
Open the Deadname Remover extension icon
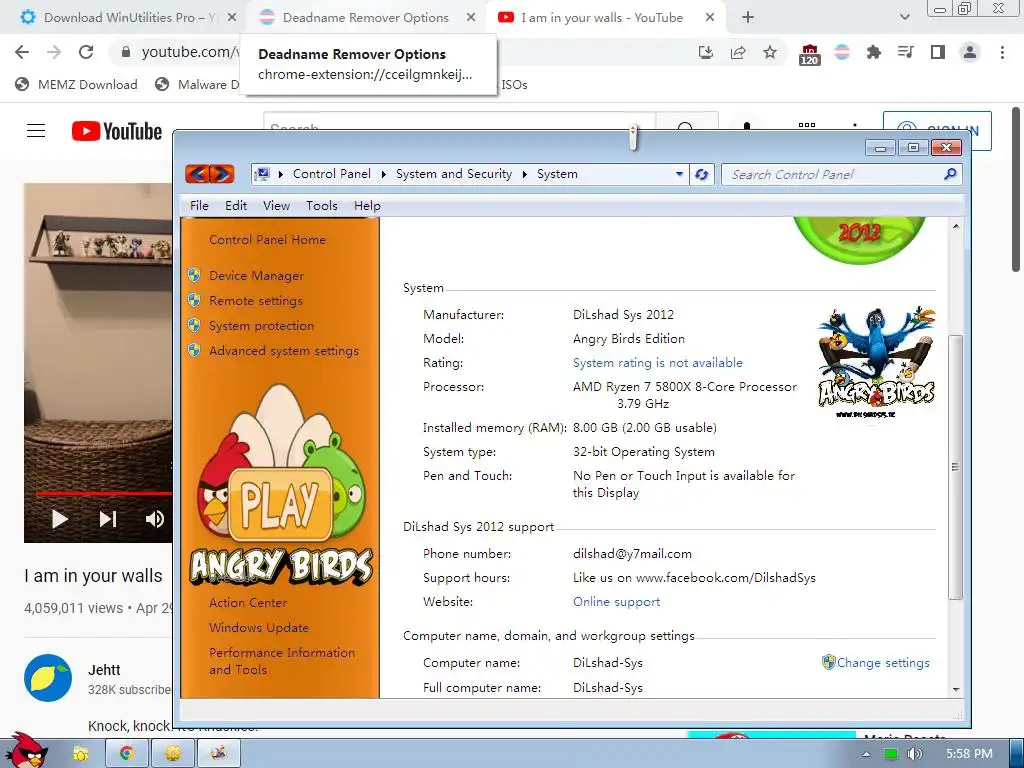842,52
